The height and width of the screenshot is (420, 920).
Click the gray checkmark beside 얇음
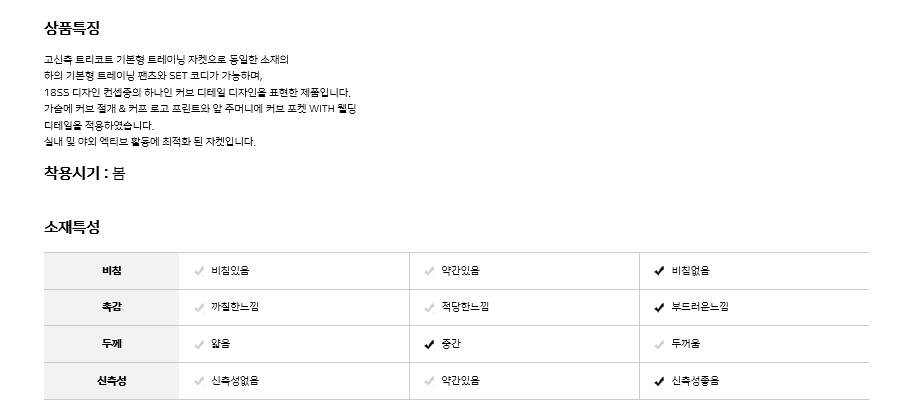click(x=199, y=344)
